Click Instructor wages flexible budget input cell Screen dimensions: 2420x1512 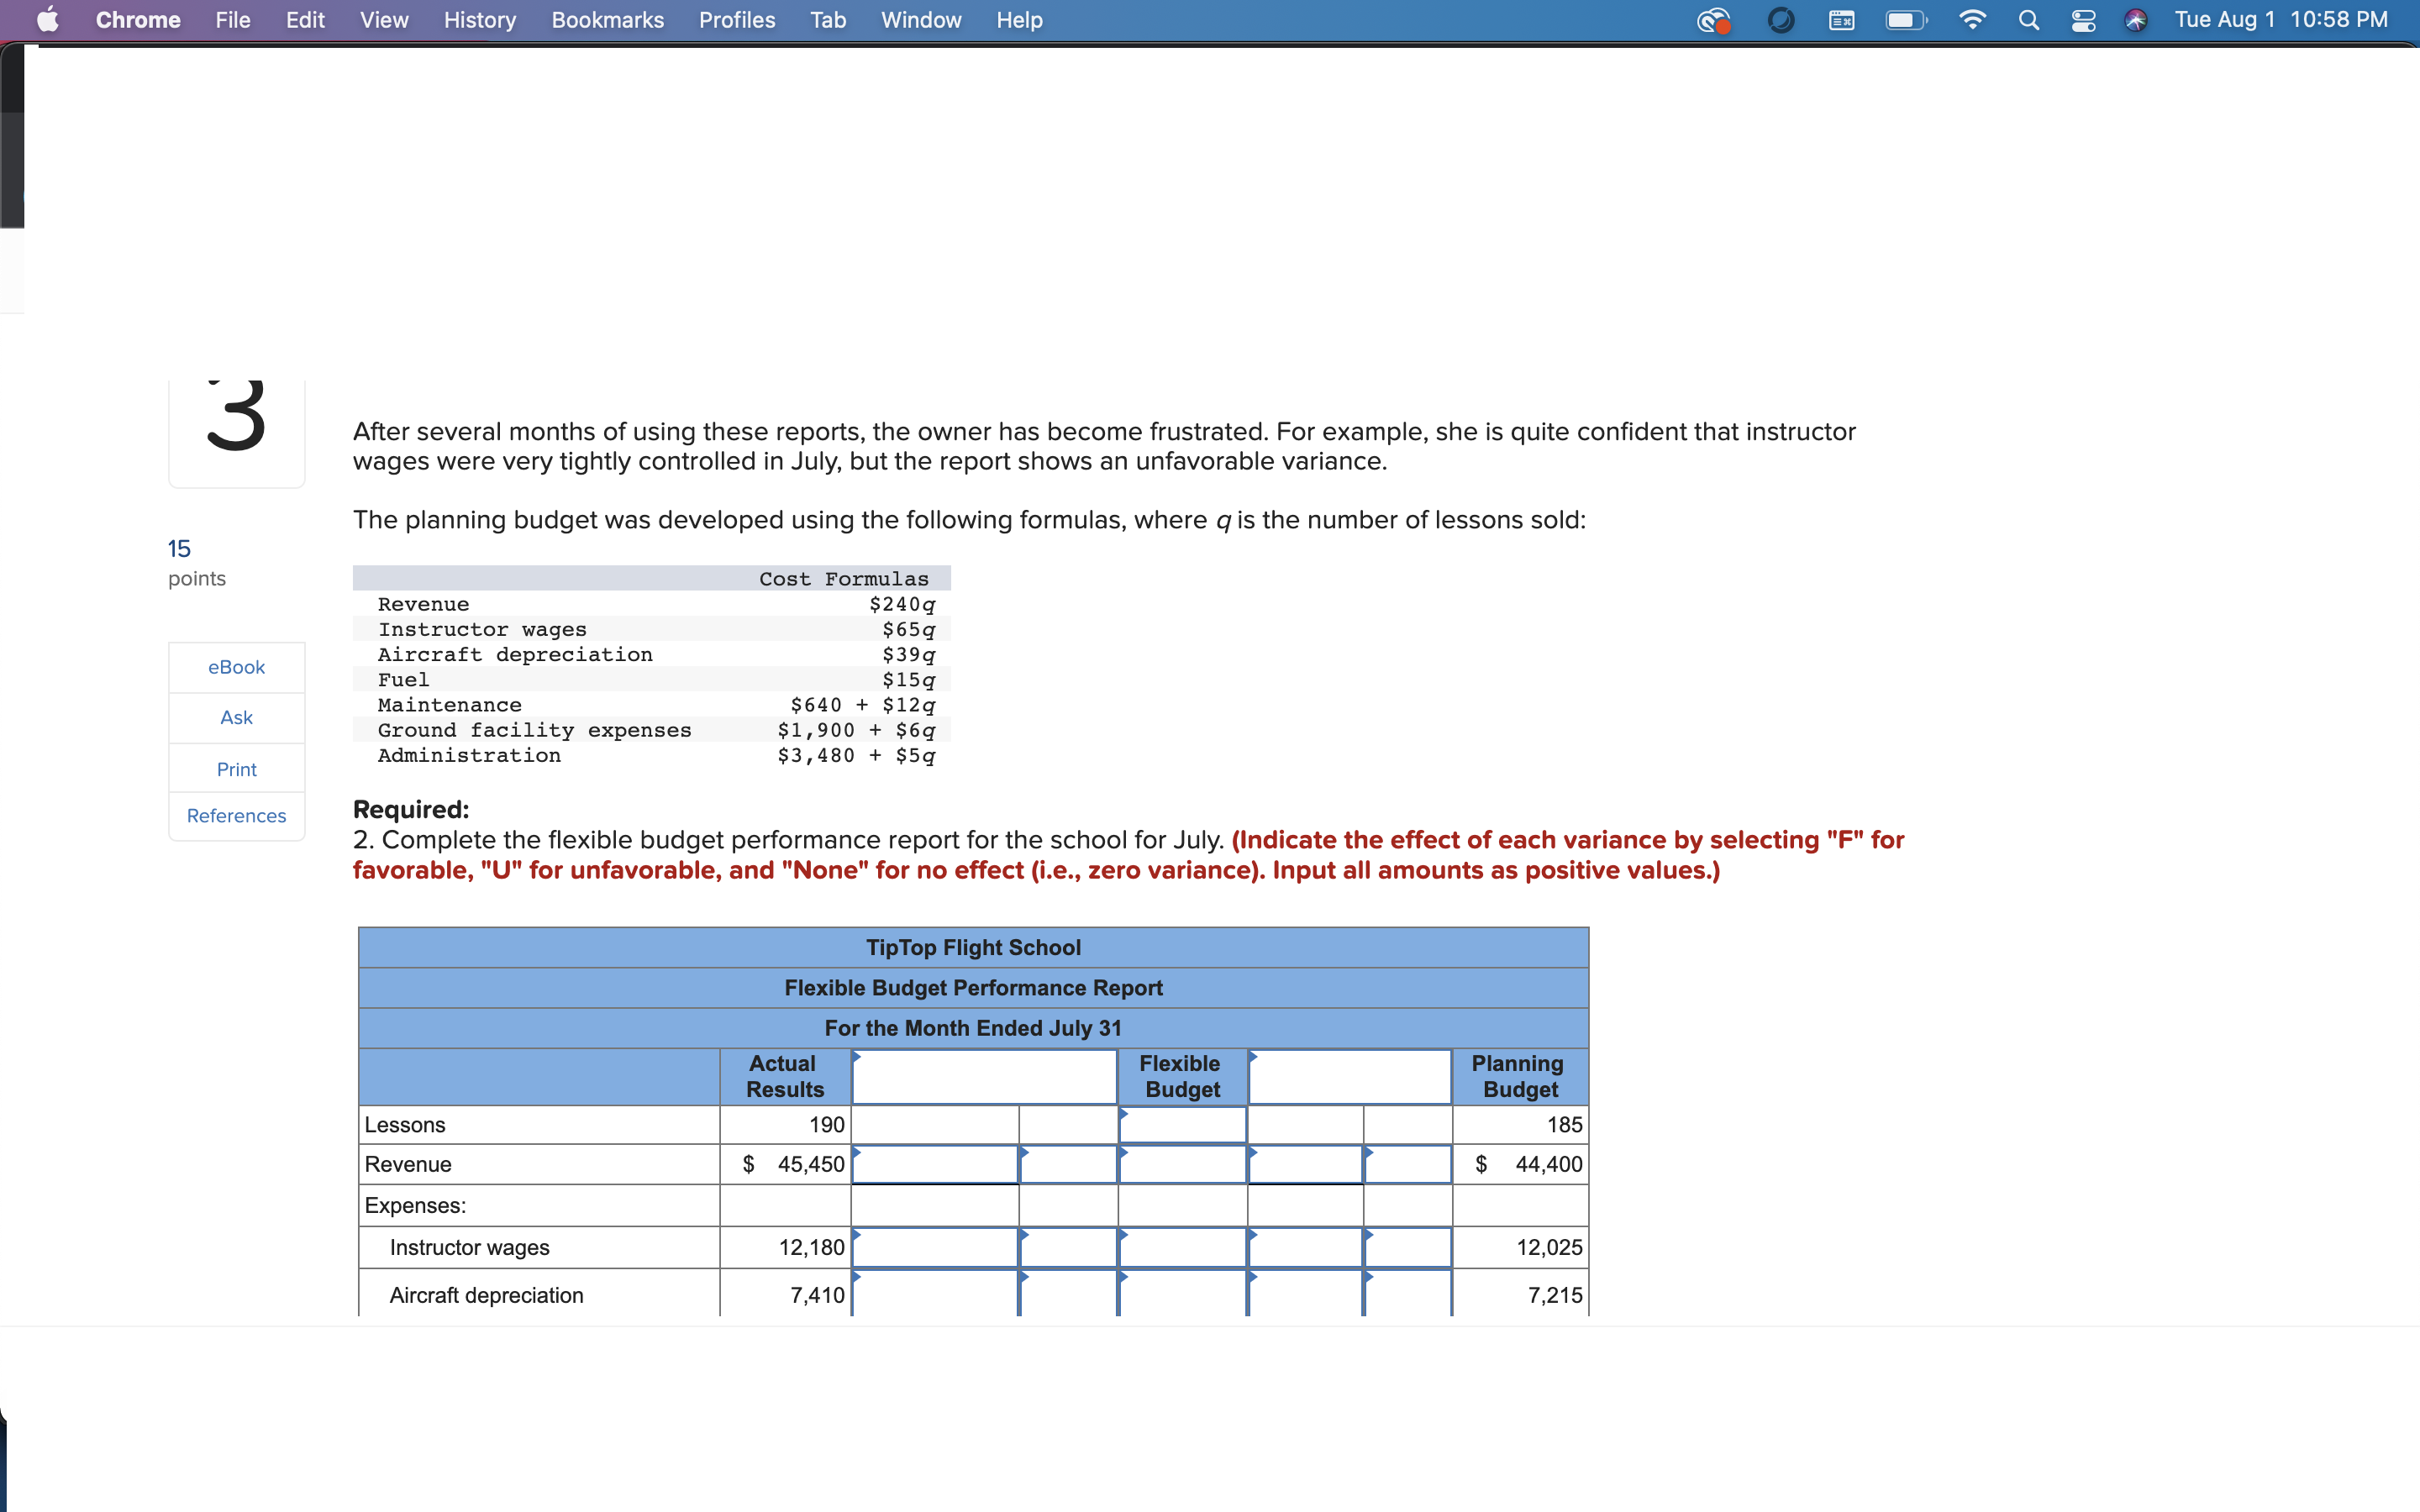click(x=1182, y=1248)
